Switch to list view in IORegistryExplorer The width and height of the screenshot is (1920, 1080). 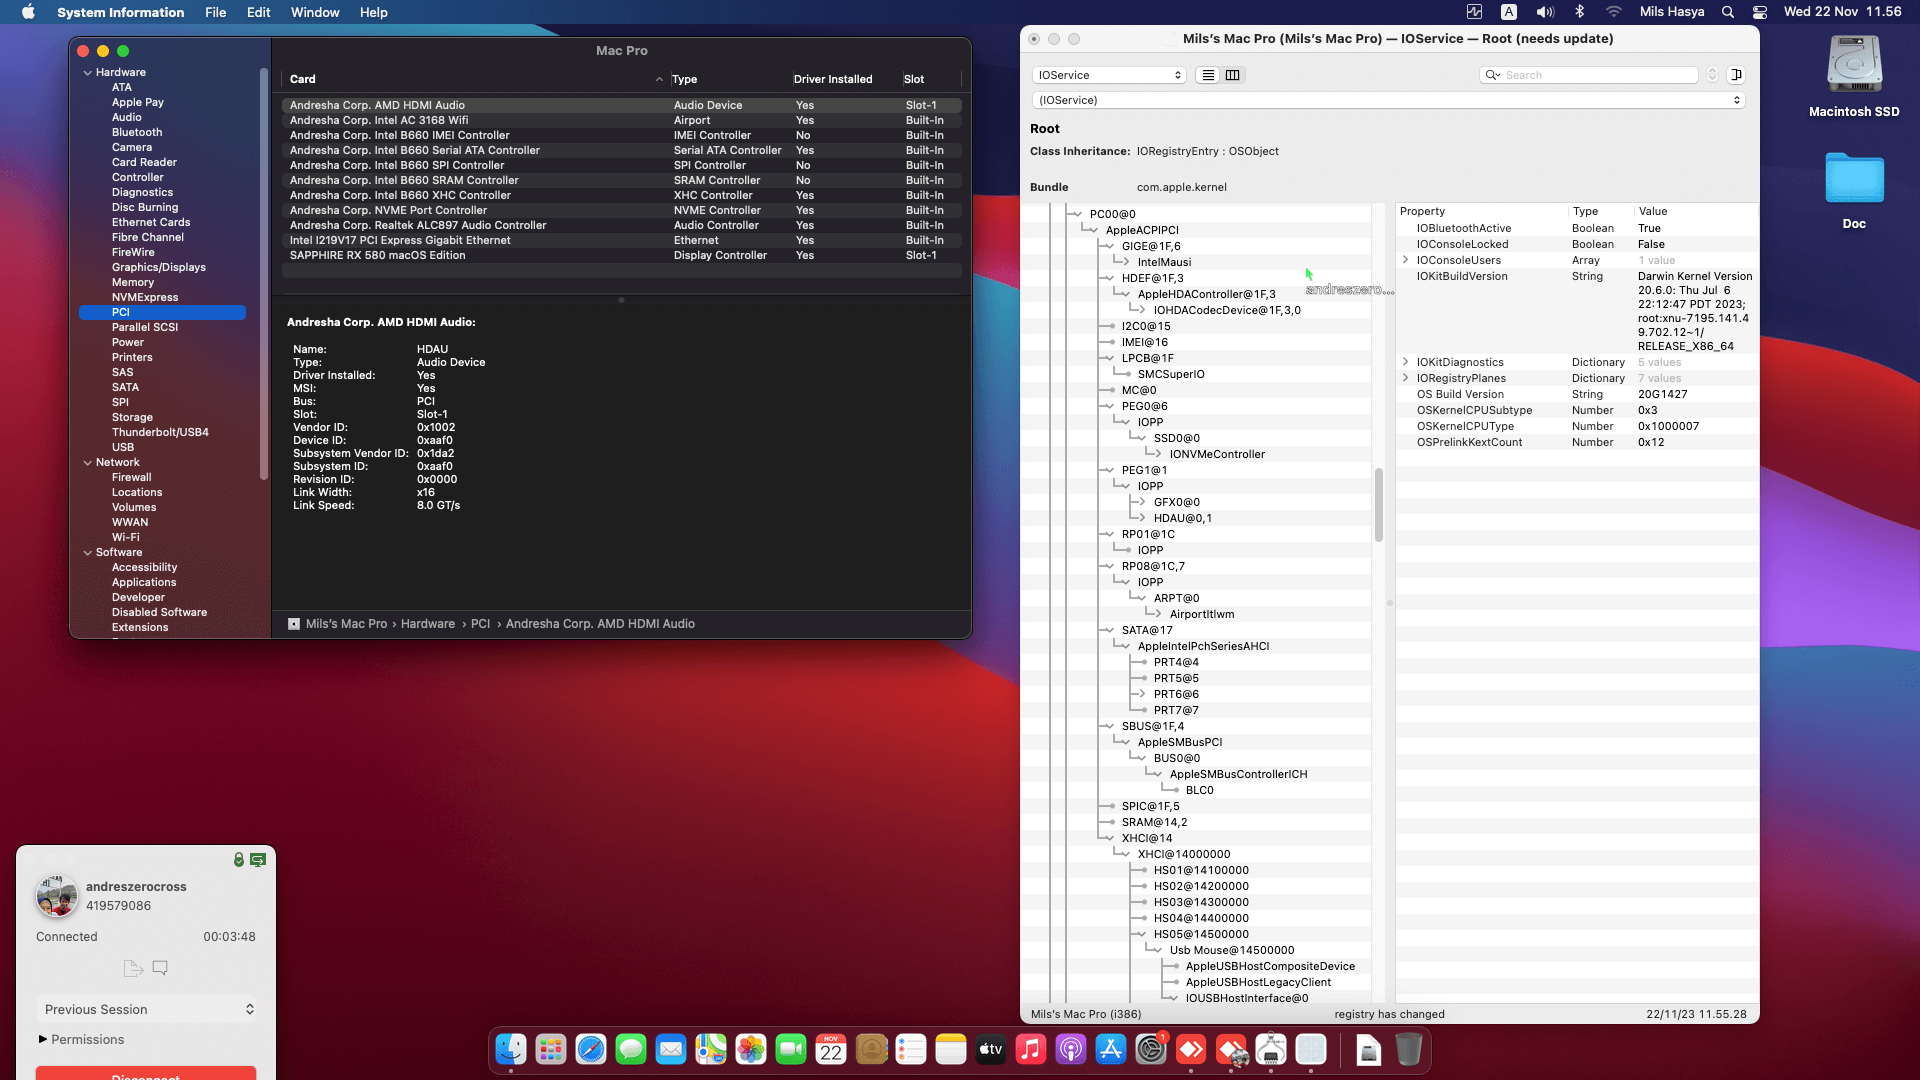(x=1208, y=75)
